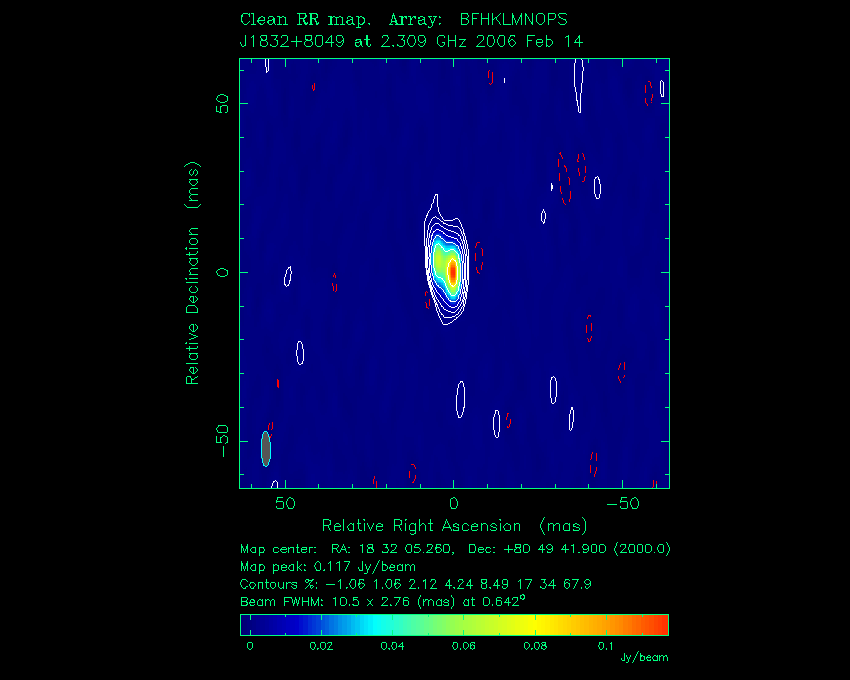This screenshot has width=850, height=680.
Task: Click the '-50' label on the declination axis
Action: tap(222, 441)
